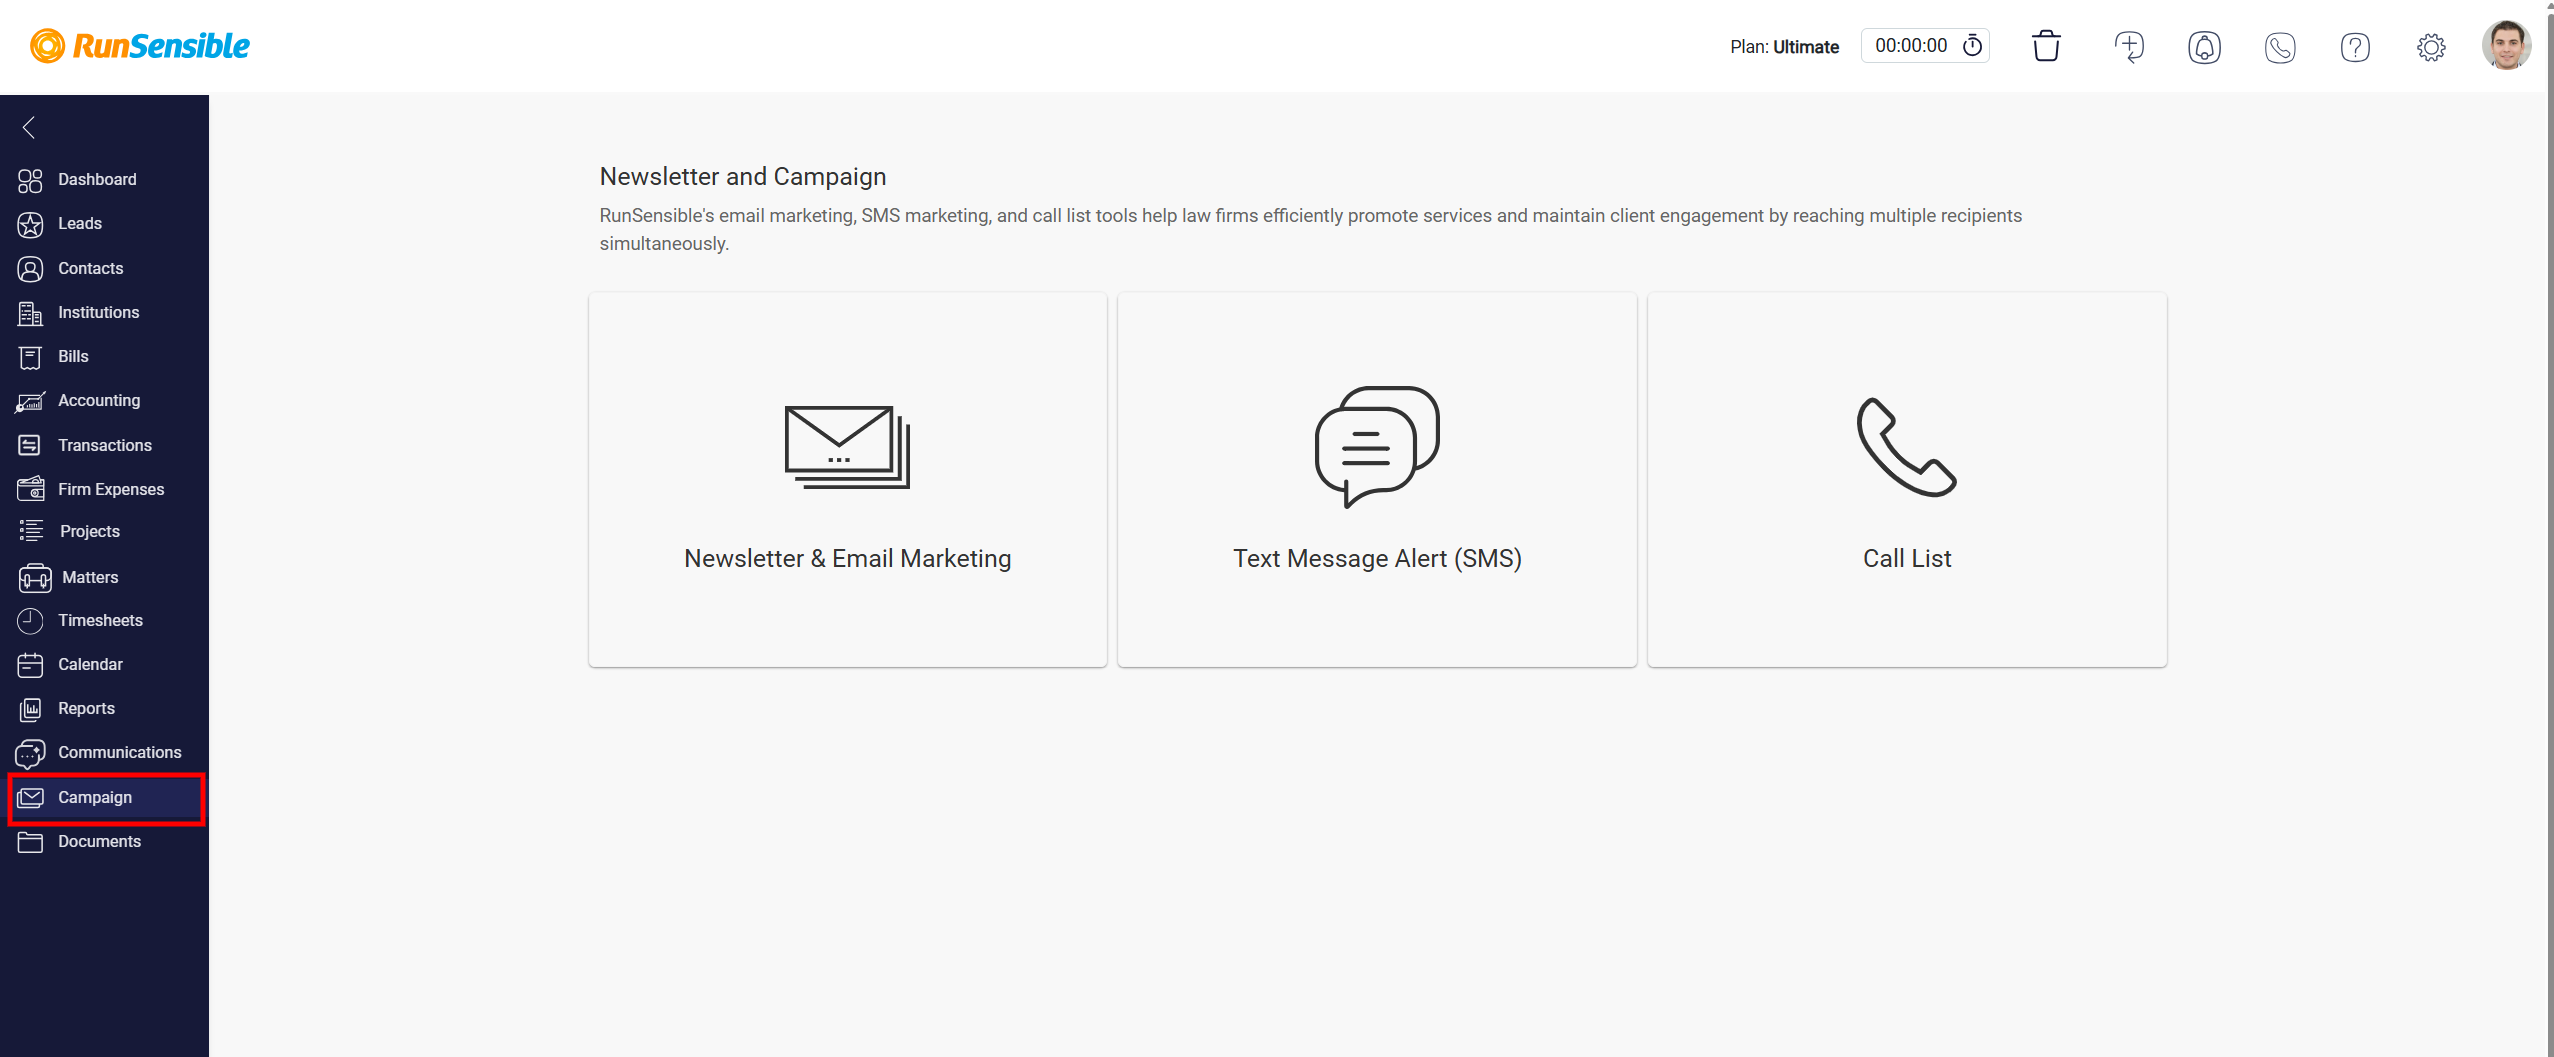Open notifications bell icon
The width and height of the screenshot is (2554, 1057).
2204,47
